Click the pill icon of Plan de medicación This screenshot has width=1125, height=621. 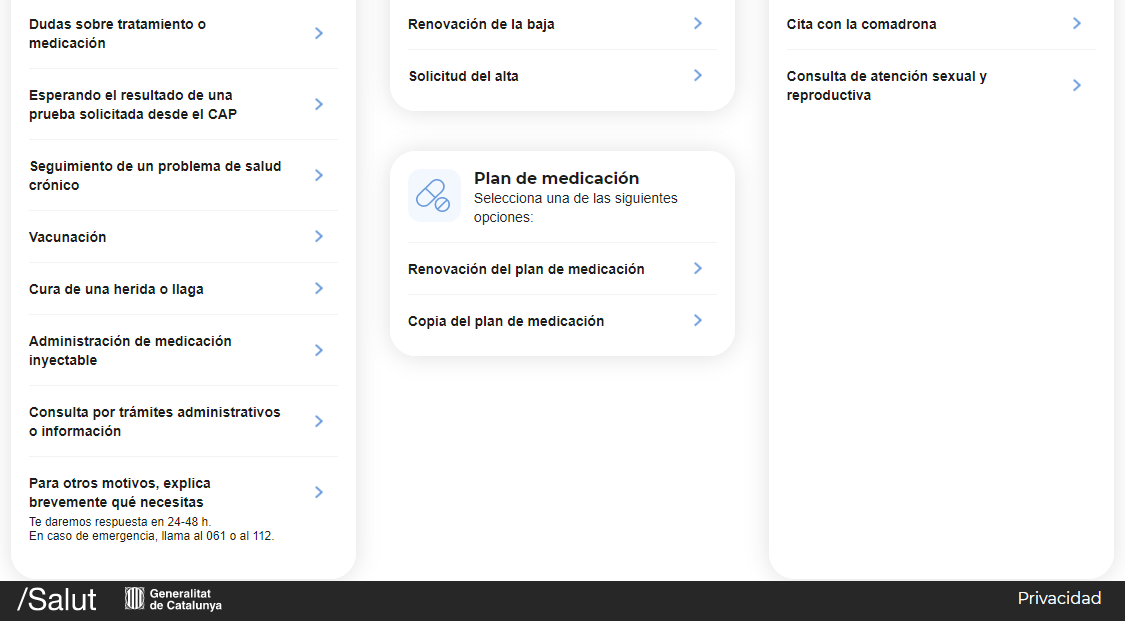434,196
